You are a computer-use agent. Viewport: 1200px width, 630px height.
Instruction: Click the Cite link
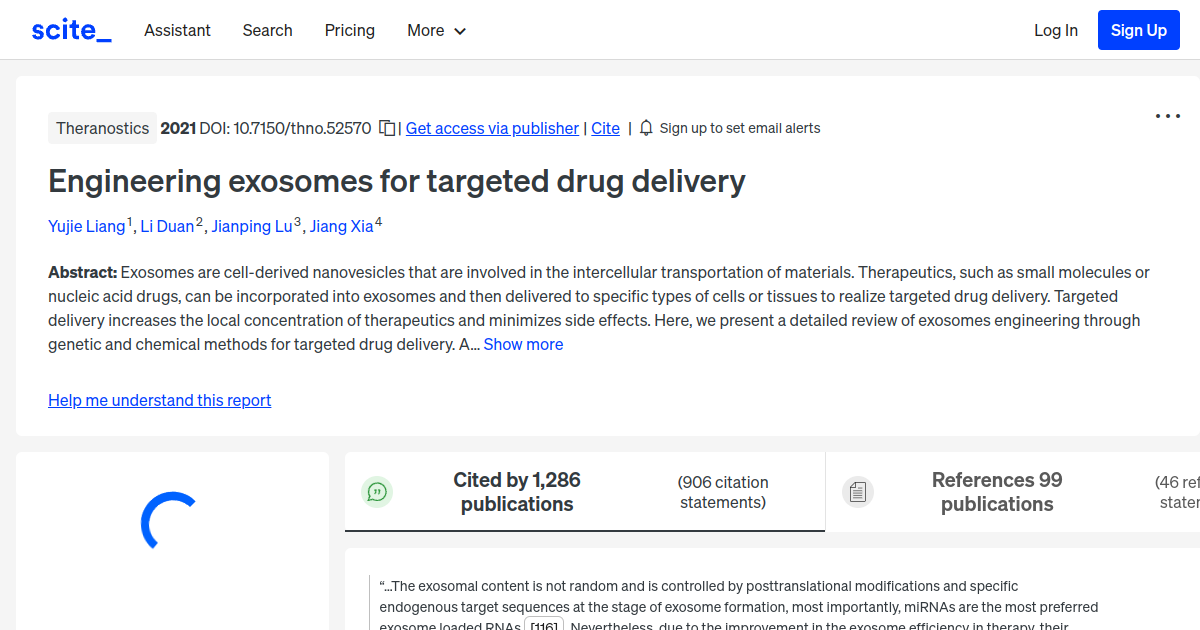click(x=605, y=128)
